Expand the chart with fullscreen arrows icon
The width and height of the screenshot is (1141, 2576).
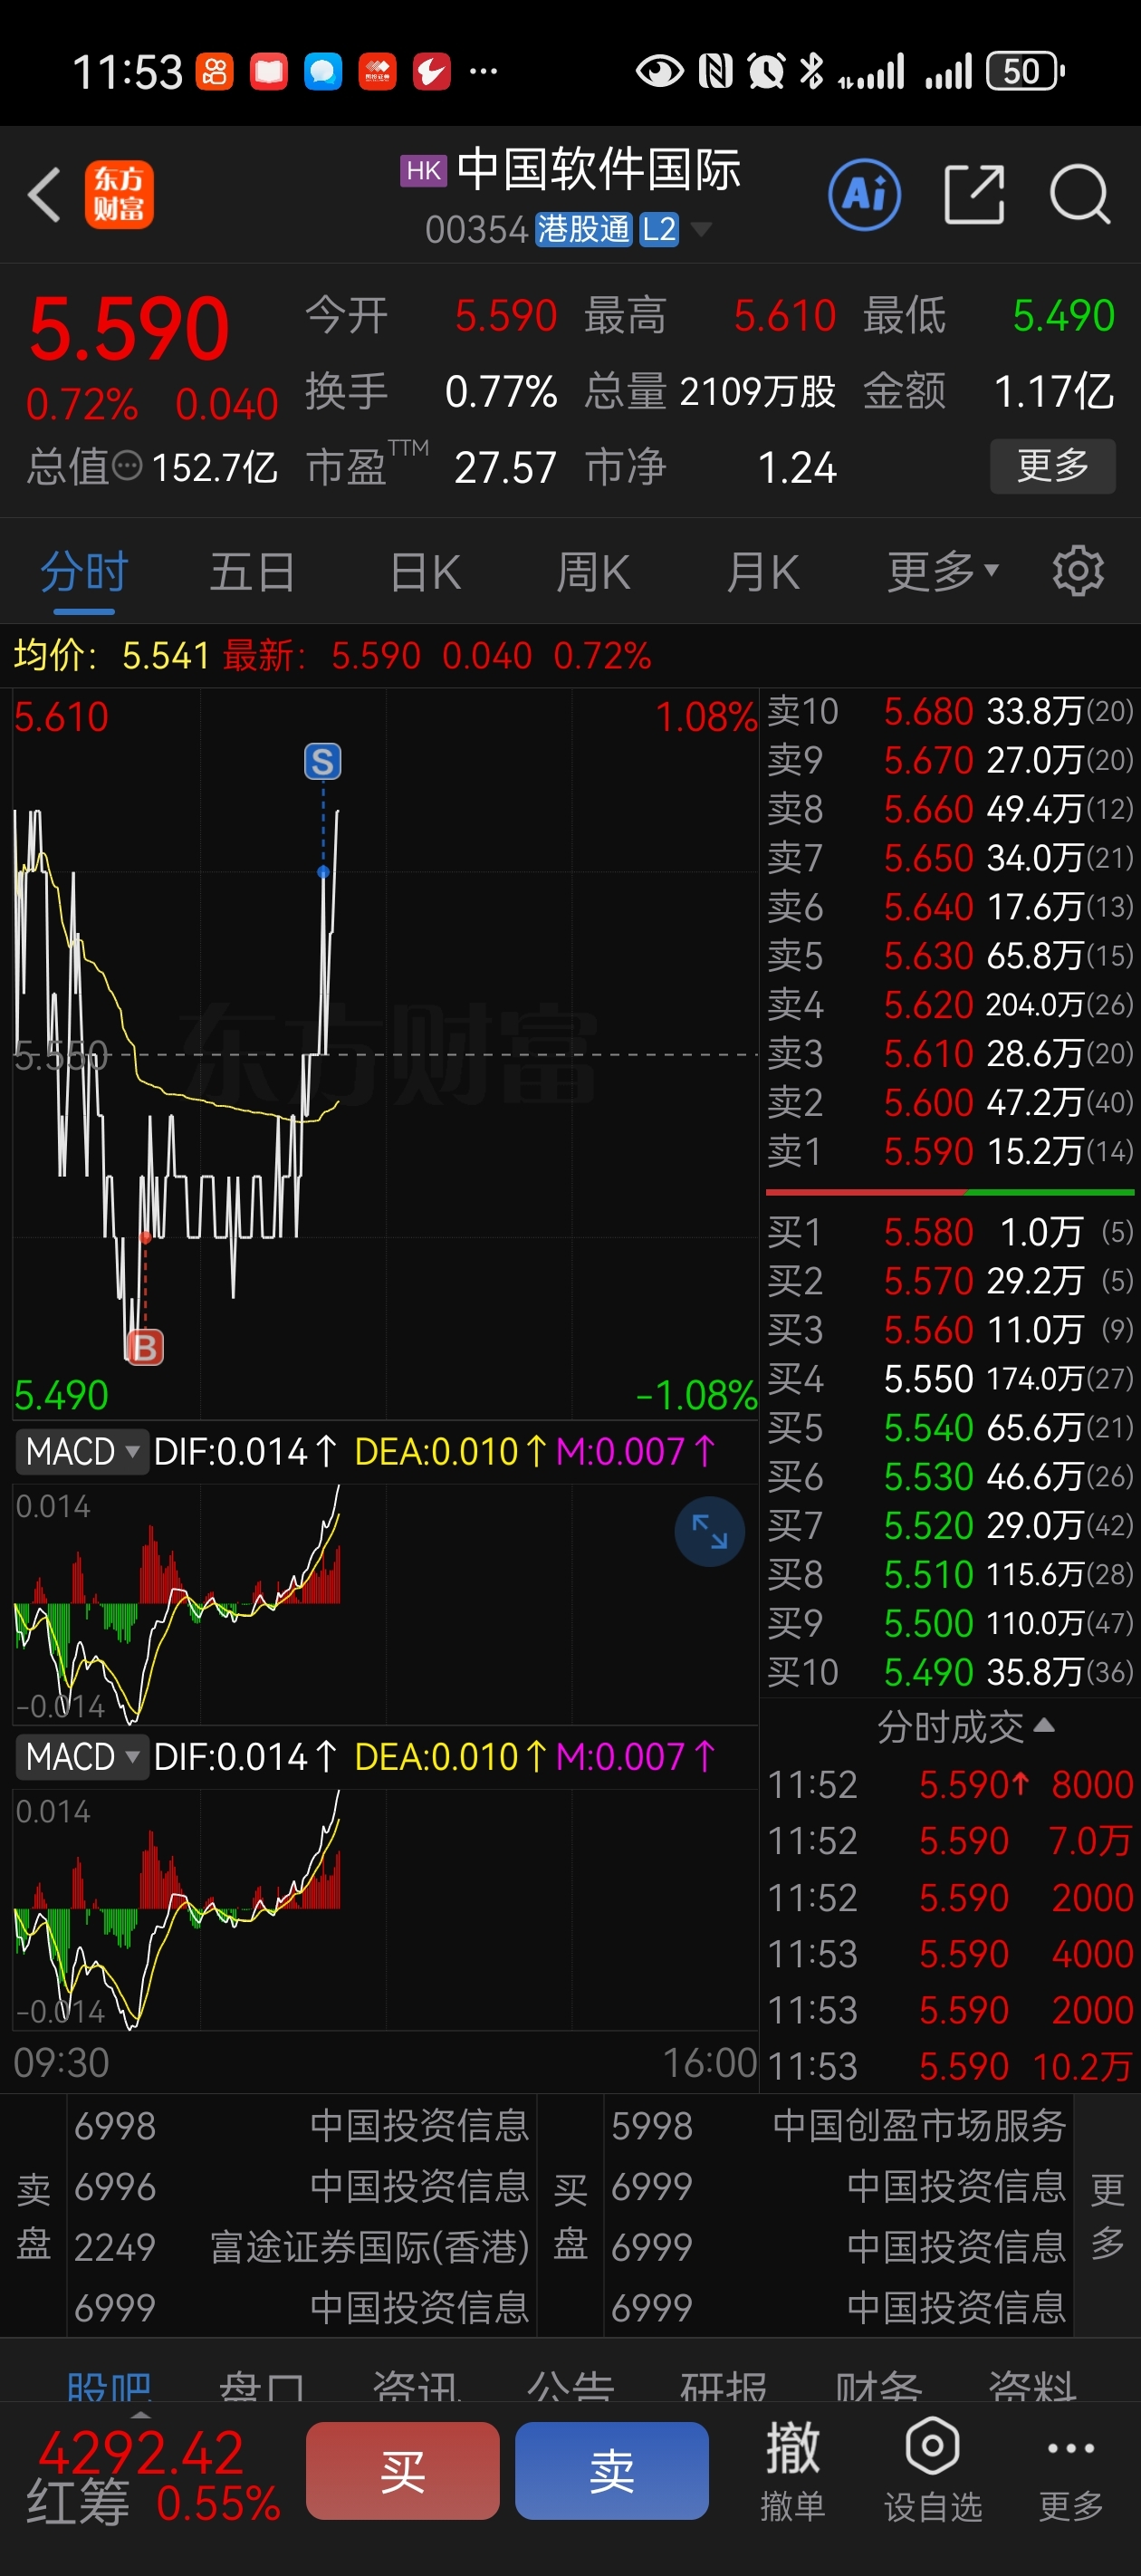coord(709,1531)
